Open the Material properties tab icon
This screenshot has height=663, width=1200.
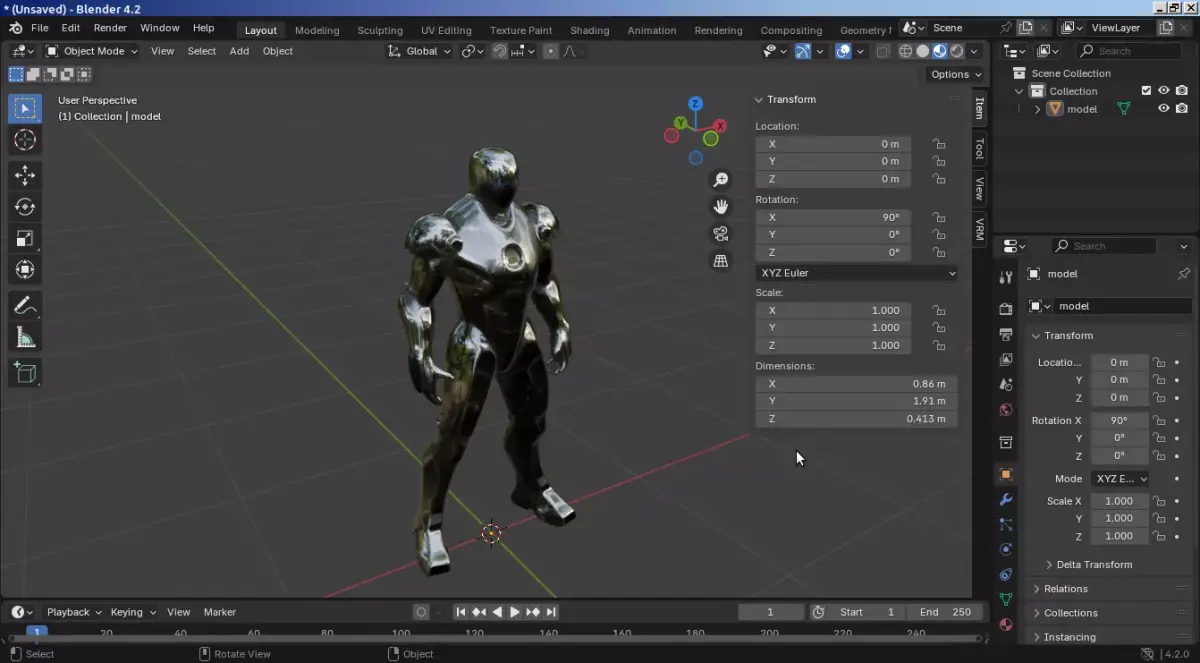(1006, 624)
